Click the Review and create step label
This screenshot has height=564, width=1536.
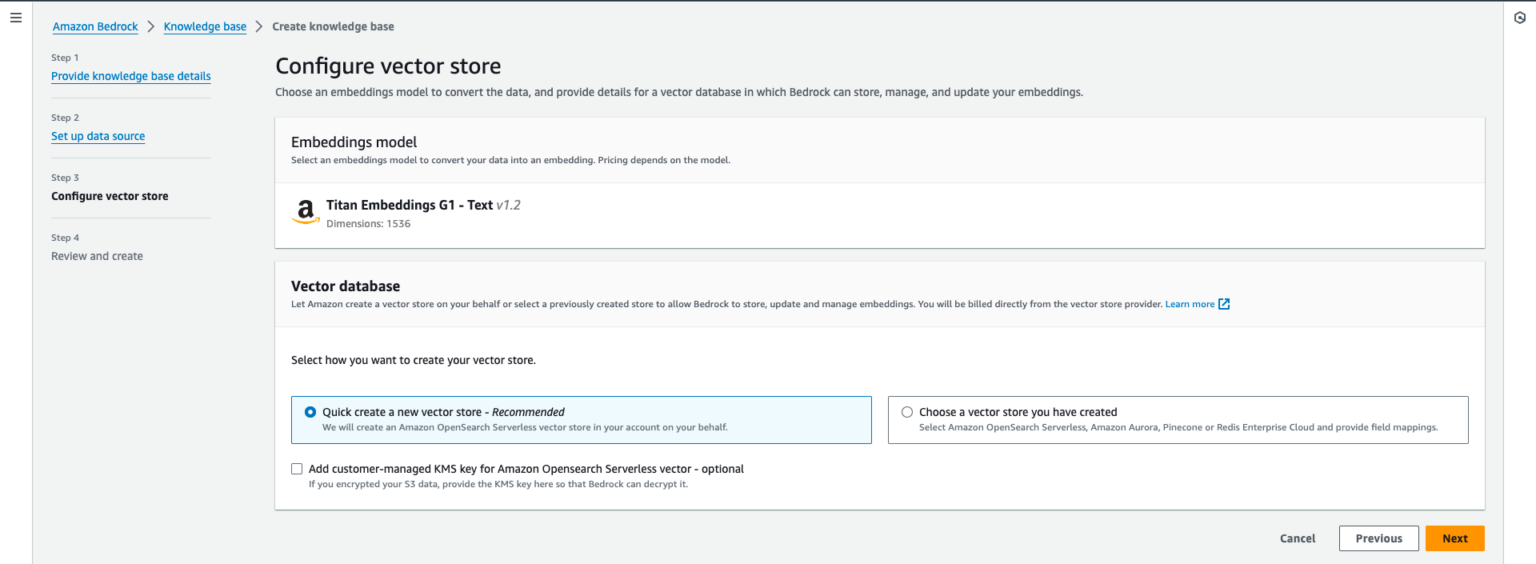point(97,256)
